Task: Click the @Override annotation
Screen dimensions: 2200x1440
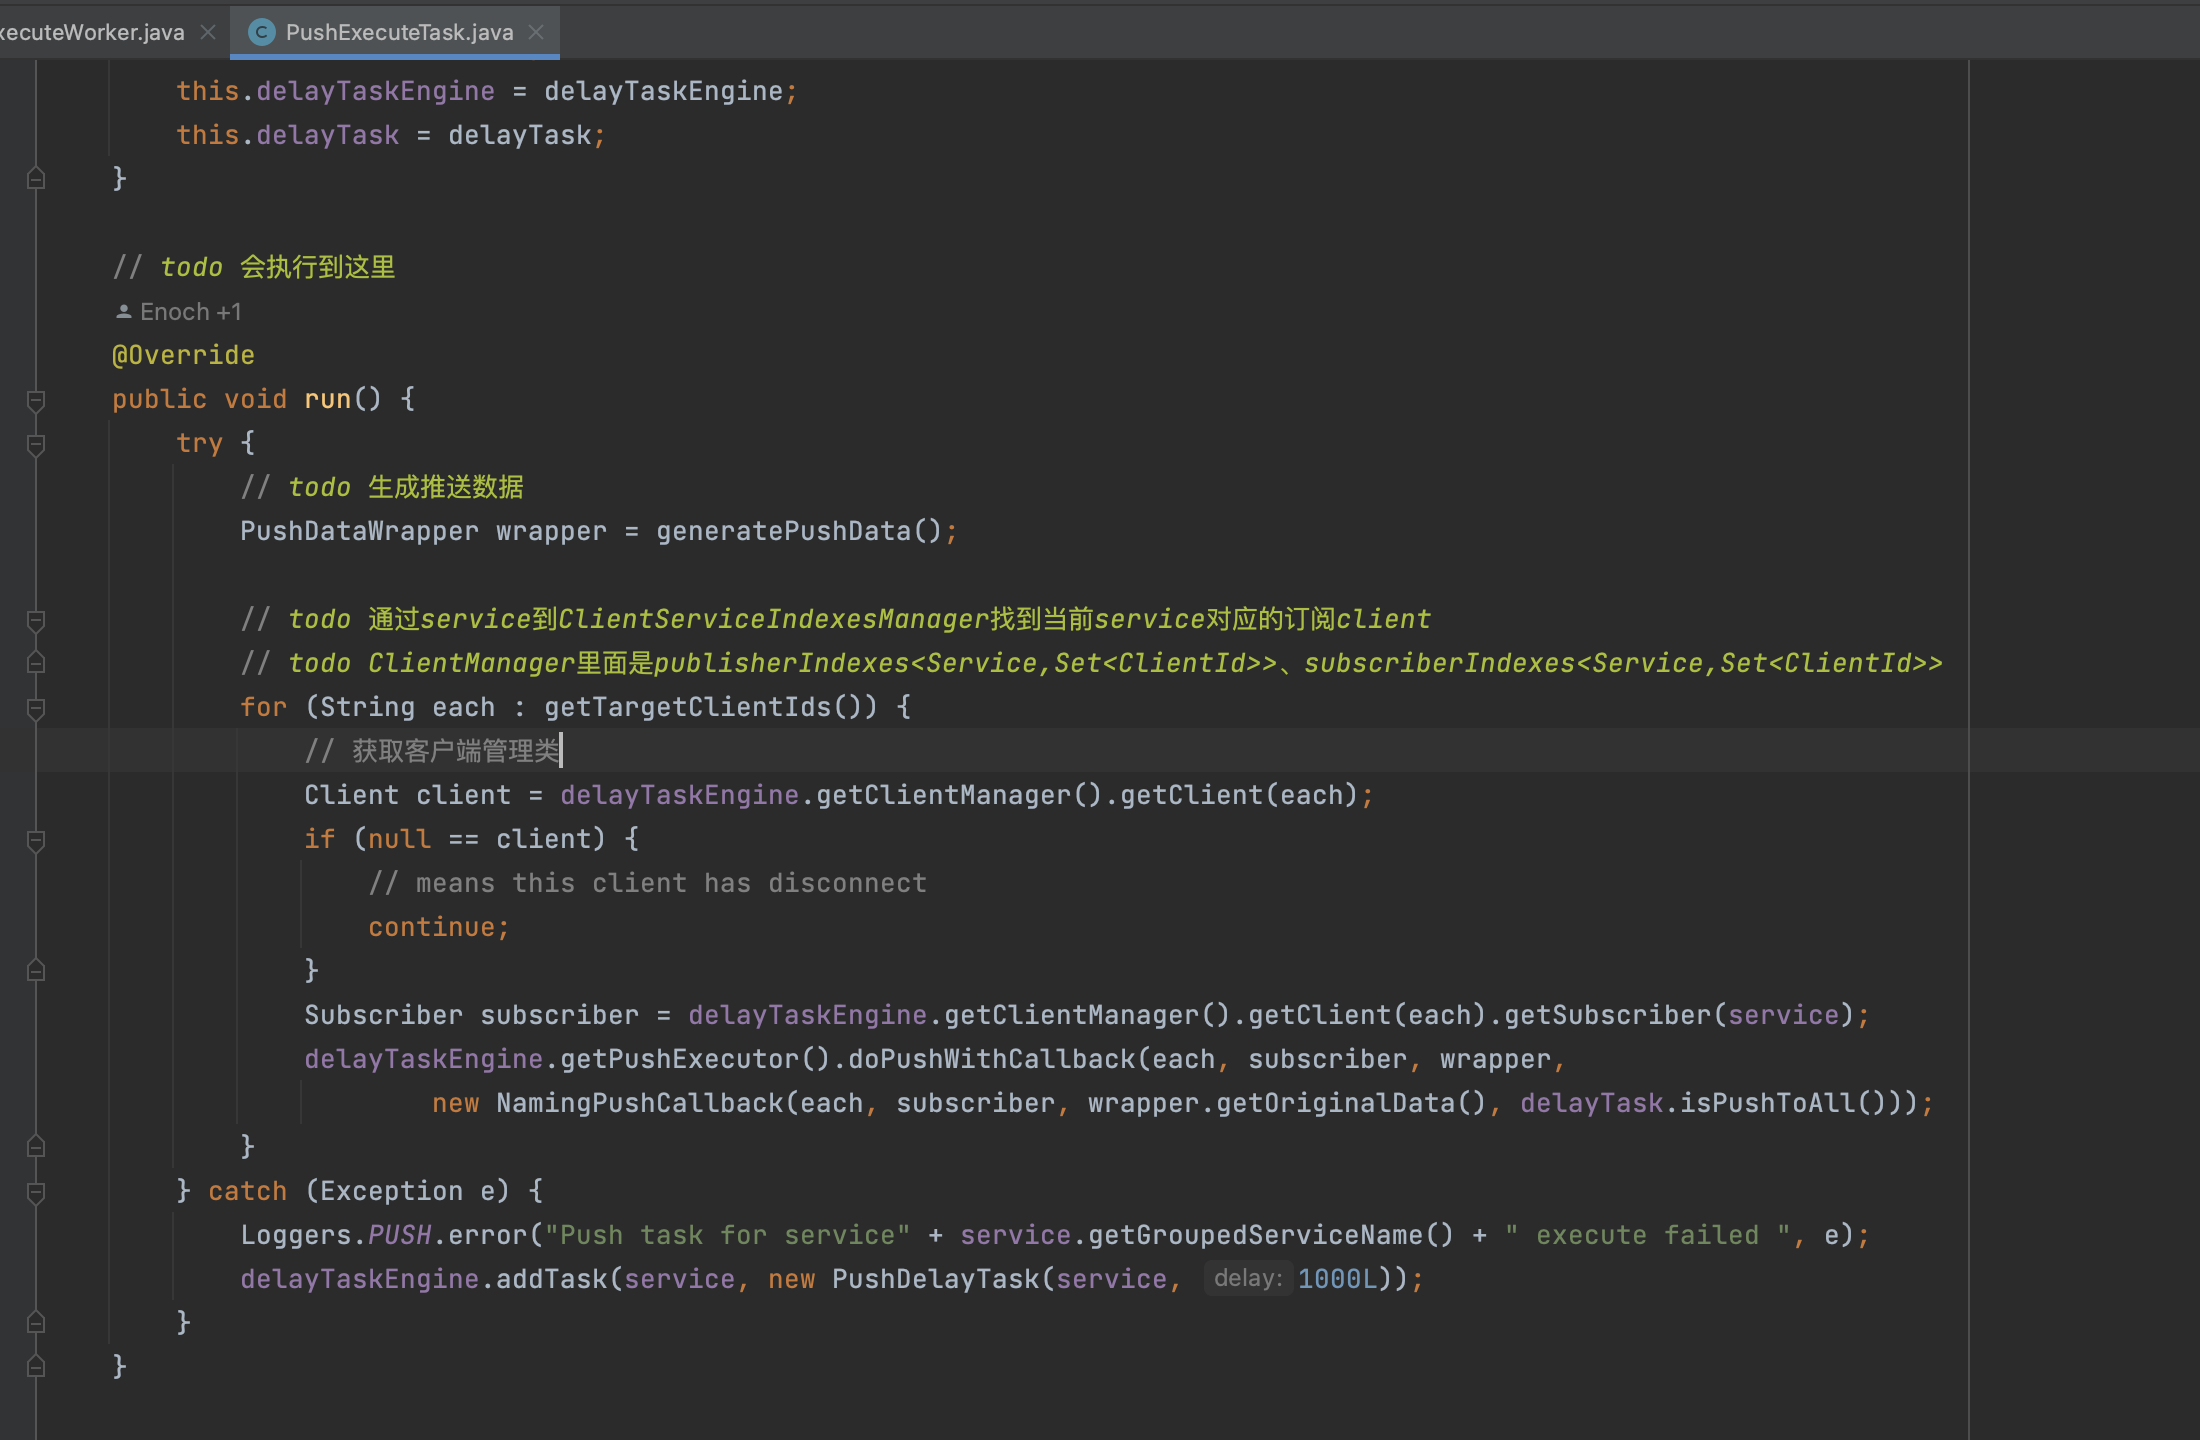Action: pyautogui.click(x=183, y=355)
